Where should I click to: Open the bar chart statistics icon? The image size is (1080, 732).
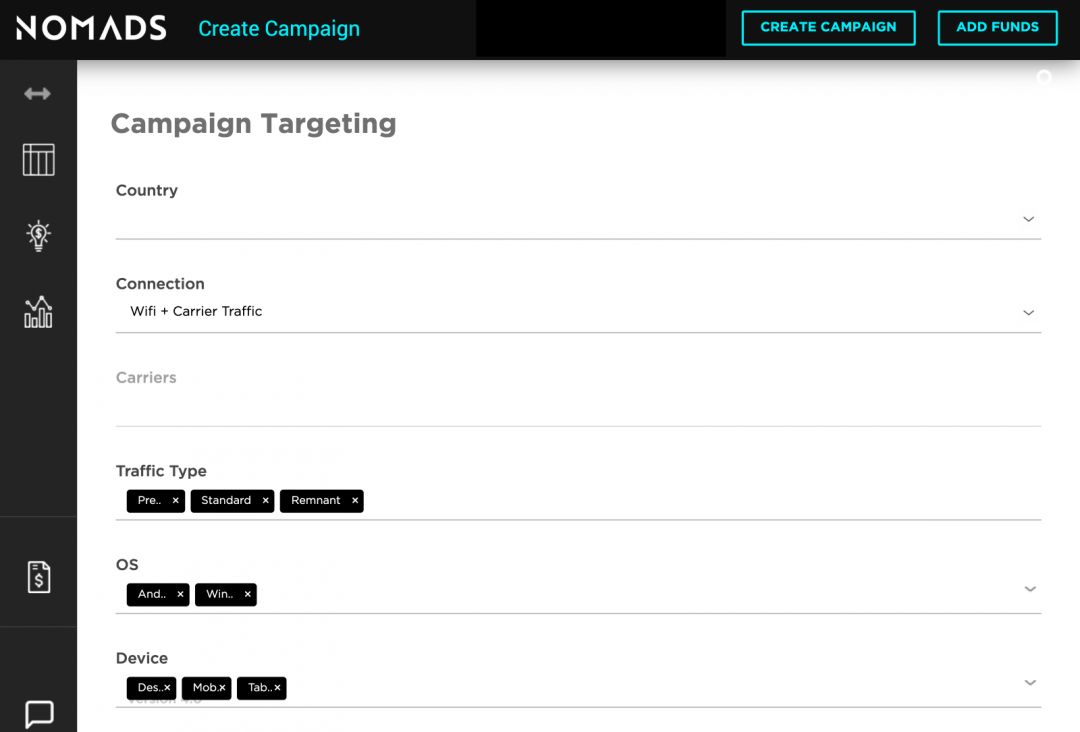38,312
